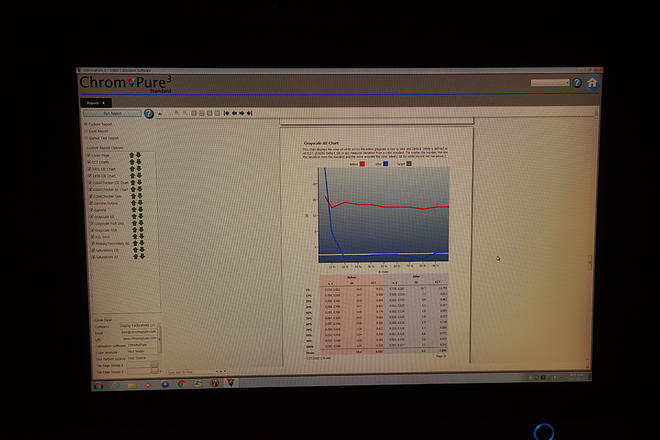
Task: Toggle the 1931 CIE Chart checkbox
Action: click(x=90, y=169)
